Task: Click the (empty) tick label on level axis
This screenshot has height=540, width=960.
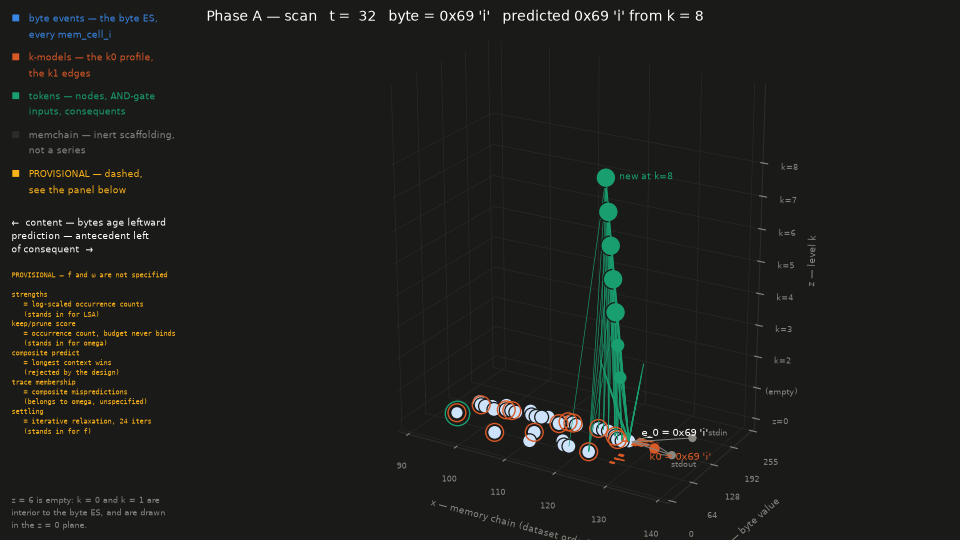Action: [781, 391]
